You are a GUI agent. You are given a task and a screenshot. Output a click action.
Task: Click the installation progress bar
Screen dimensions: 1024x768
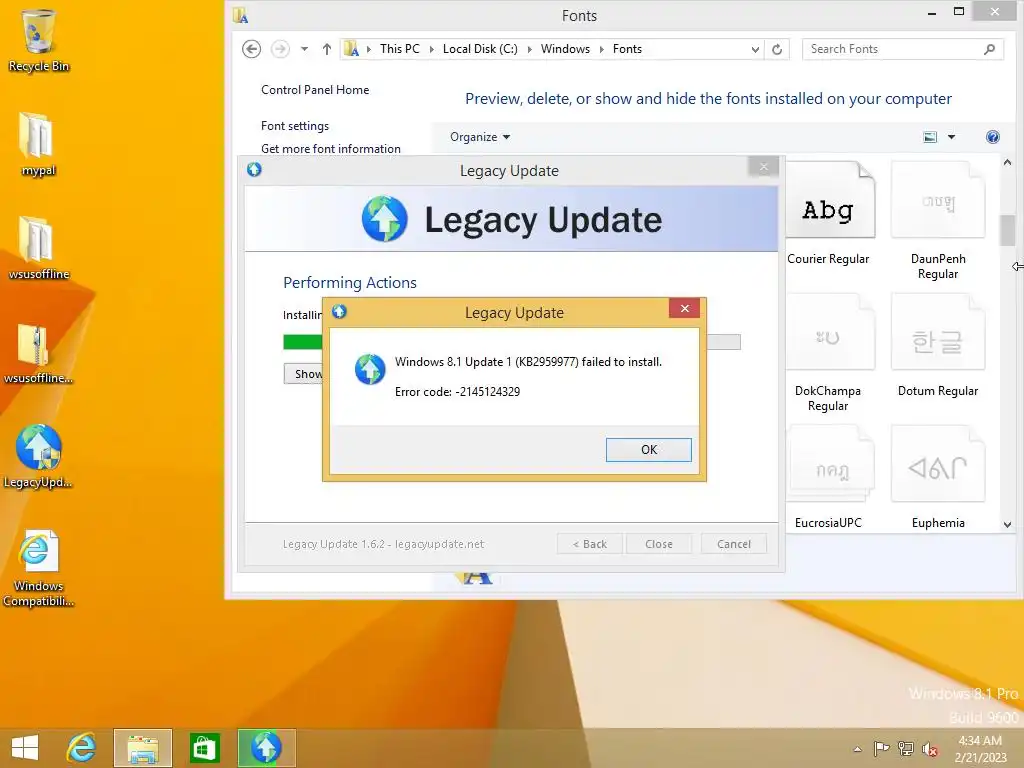511,342
